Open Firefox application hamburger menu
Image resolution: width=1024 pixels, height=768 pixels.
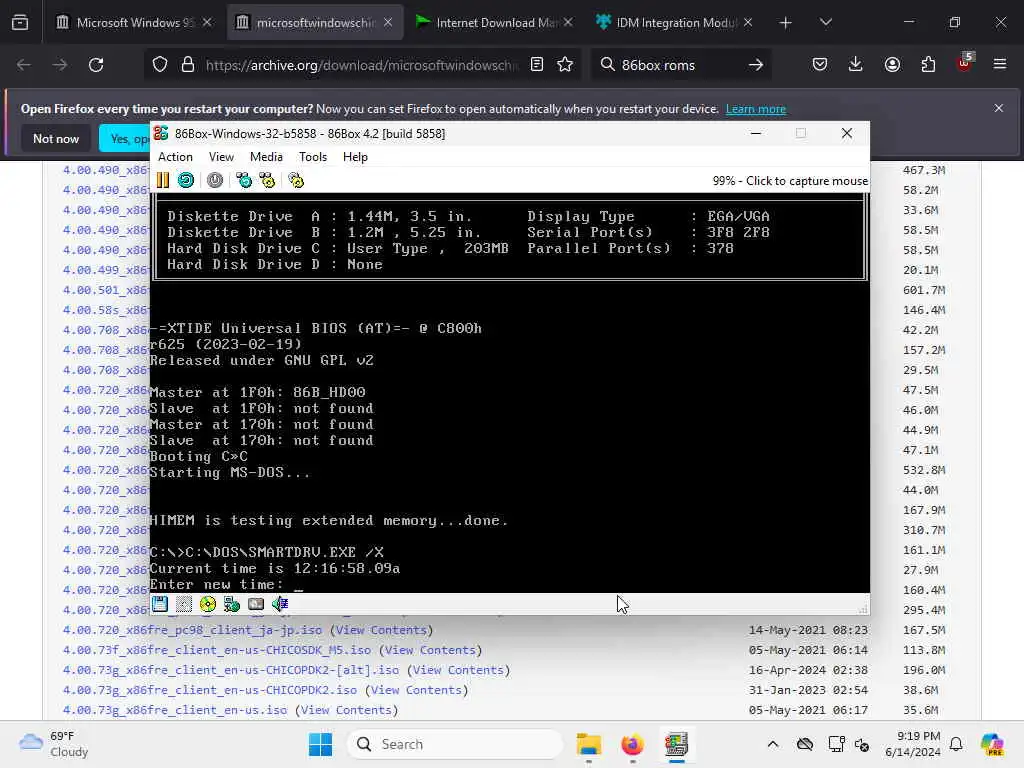(x=1000, y=65)
